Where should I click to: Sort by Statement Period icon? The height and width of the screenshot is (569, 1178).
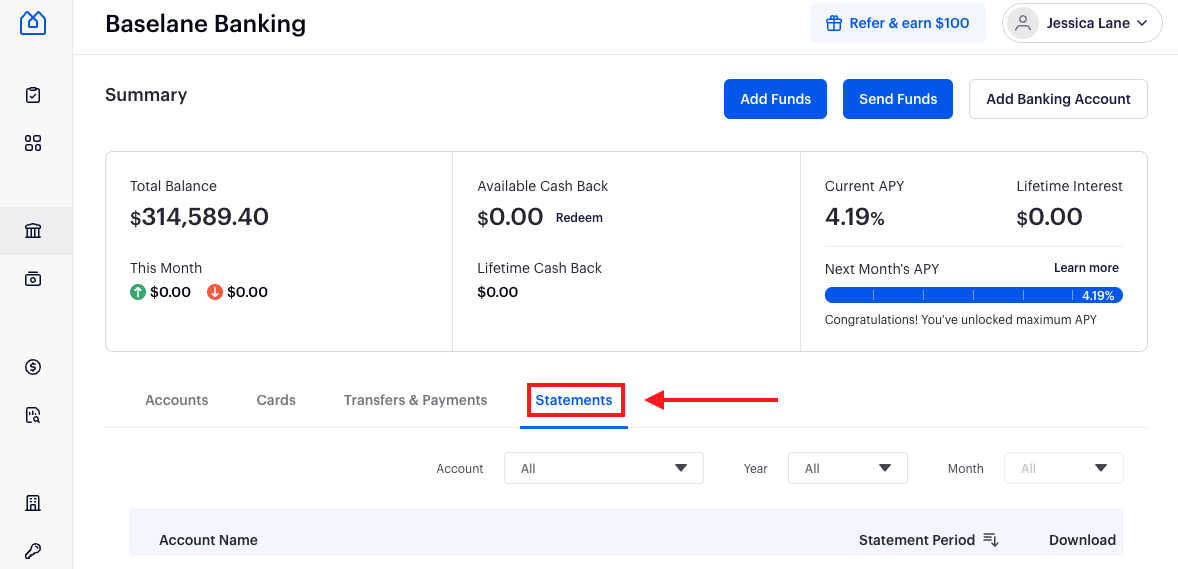[x=991, y=540]
